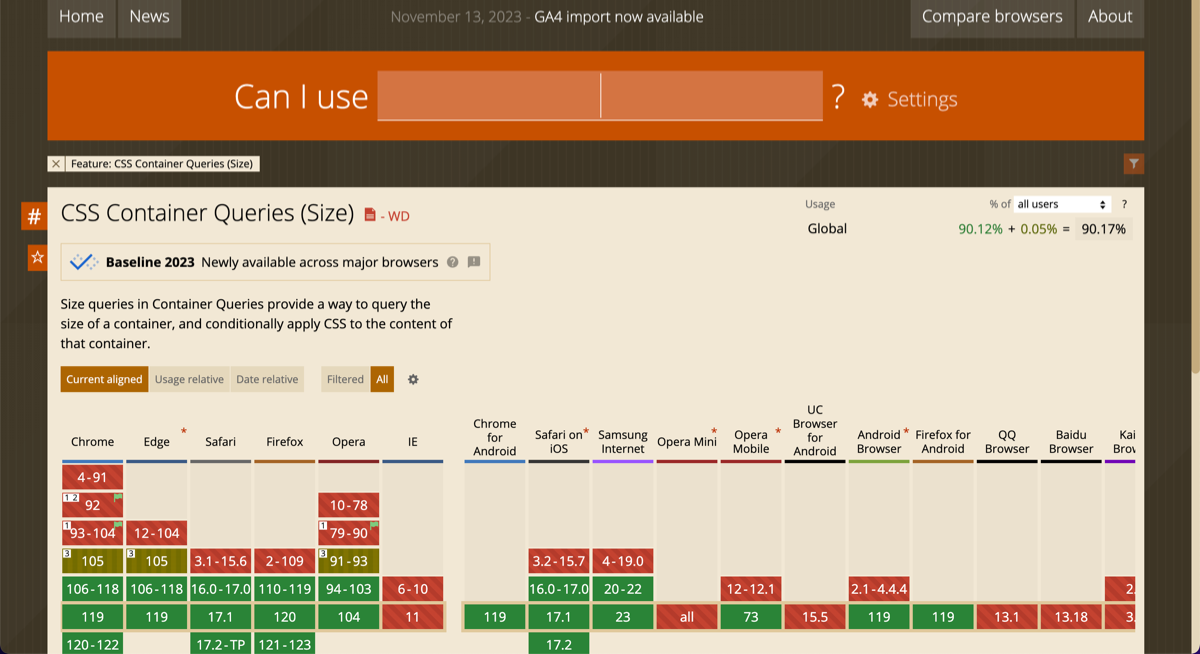This screenshot has height=654, width=1200.
Task: Switch stats view to Usage relative
Action: pyautogui.click(x=189, y=379)
